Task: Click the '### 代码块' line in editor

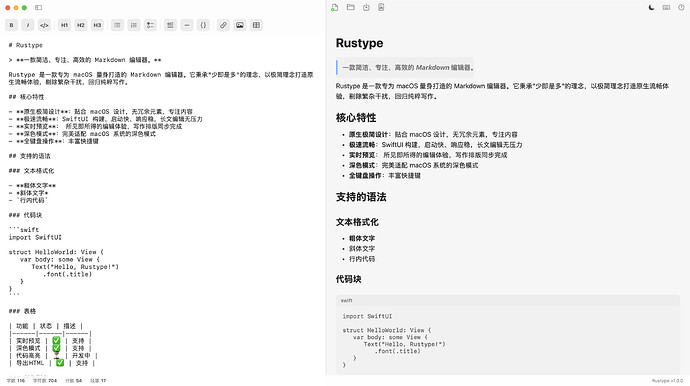Action: pos(25,215)
